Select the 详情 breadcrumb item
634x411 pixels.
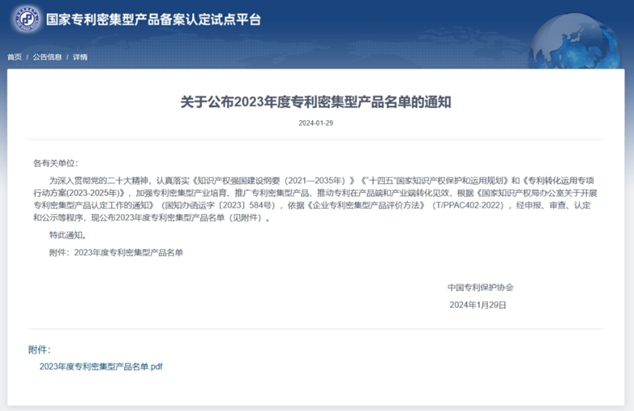[x=80, y=57]
